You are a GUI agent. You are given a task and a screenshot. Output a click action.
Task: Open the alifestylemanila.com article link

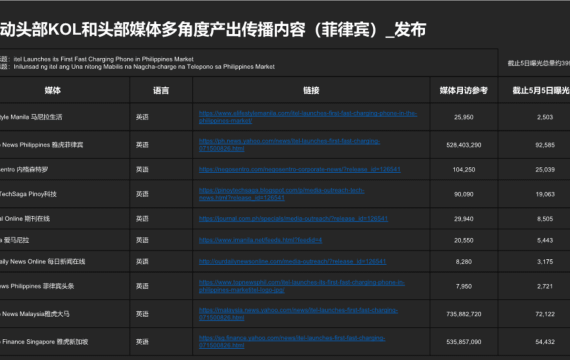308,117
